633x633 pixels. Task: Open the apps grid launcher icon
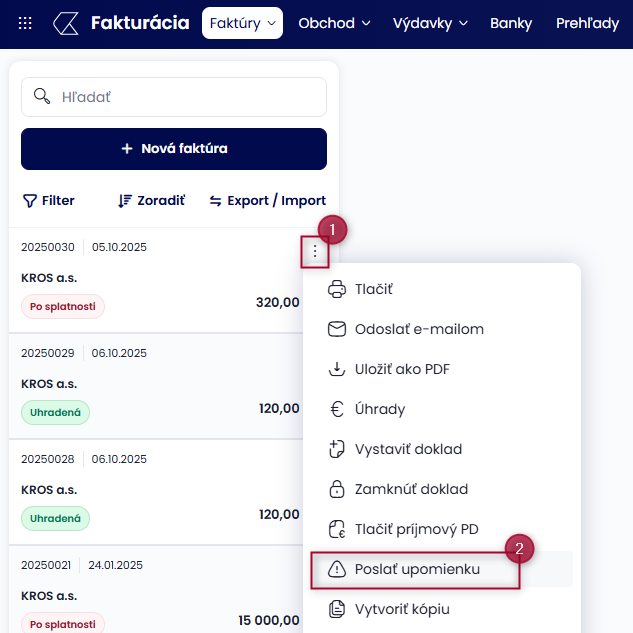(x=26, y=23)
